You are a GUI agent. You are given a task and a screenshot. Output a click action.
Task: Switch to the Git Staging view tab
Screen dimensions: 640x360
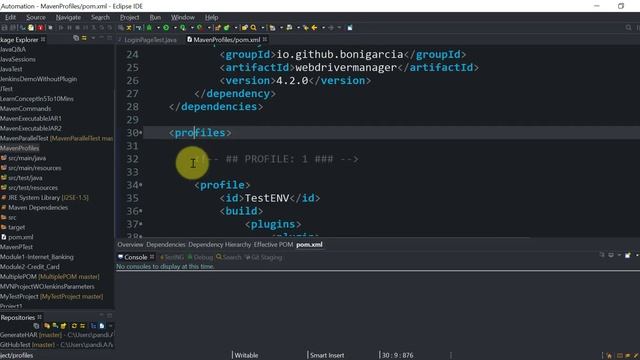263,257
